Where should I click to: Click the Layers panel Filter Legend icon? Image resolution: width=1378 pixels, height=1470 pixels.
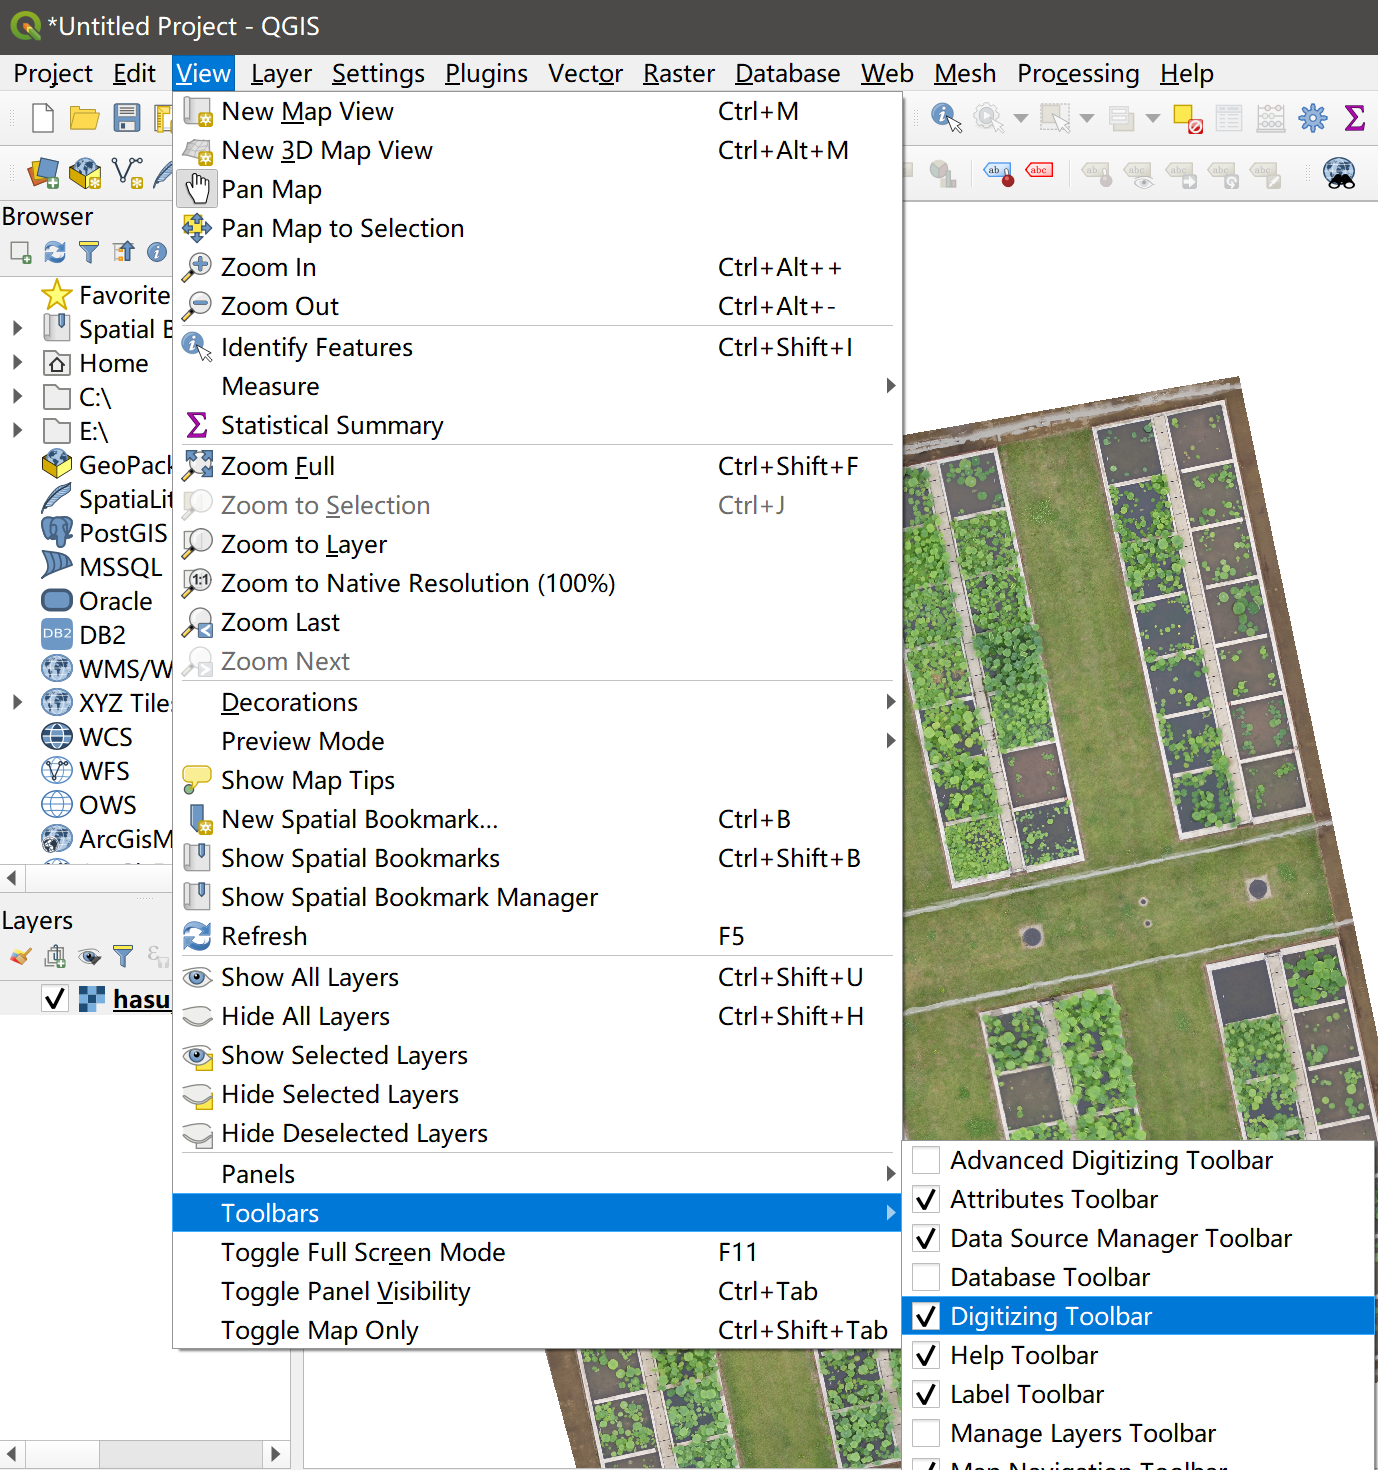point(123,956)
